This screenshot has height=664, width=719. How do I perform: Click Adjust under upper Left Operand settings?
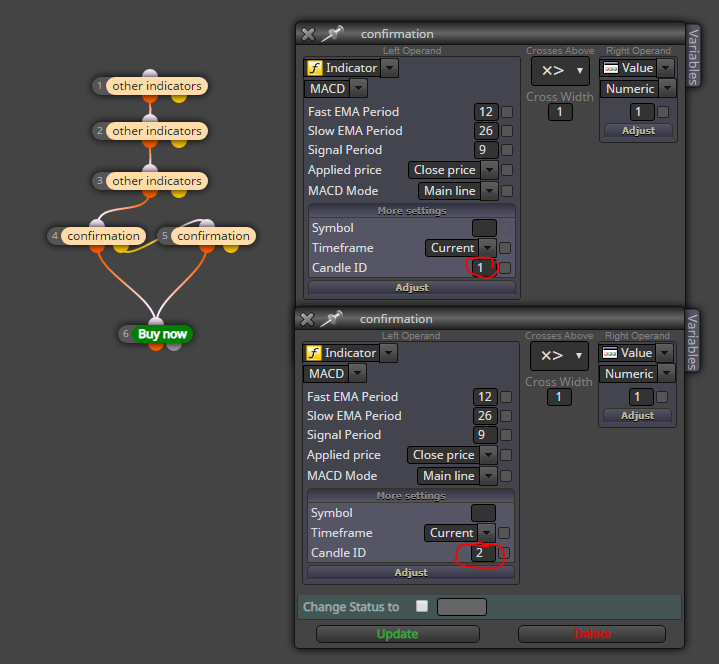pyautogui.click(x=412, y=288)
